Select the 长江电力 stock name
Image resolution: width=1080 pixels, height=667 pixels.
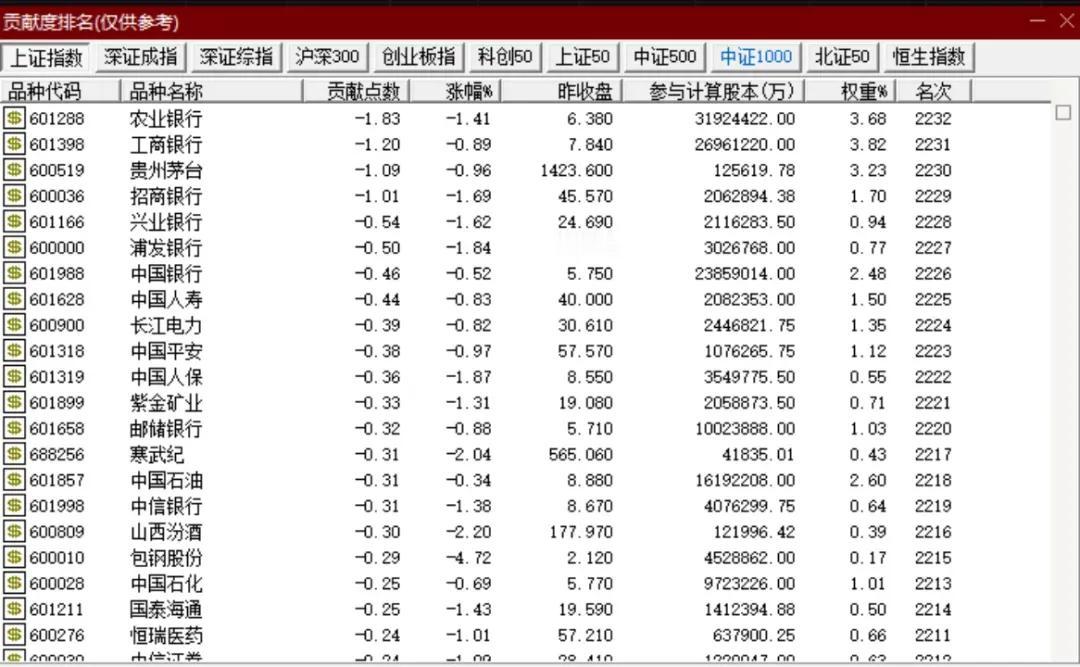(166, 325)
